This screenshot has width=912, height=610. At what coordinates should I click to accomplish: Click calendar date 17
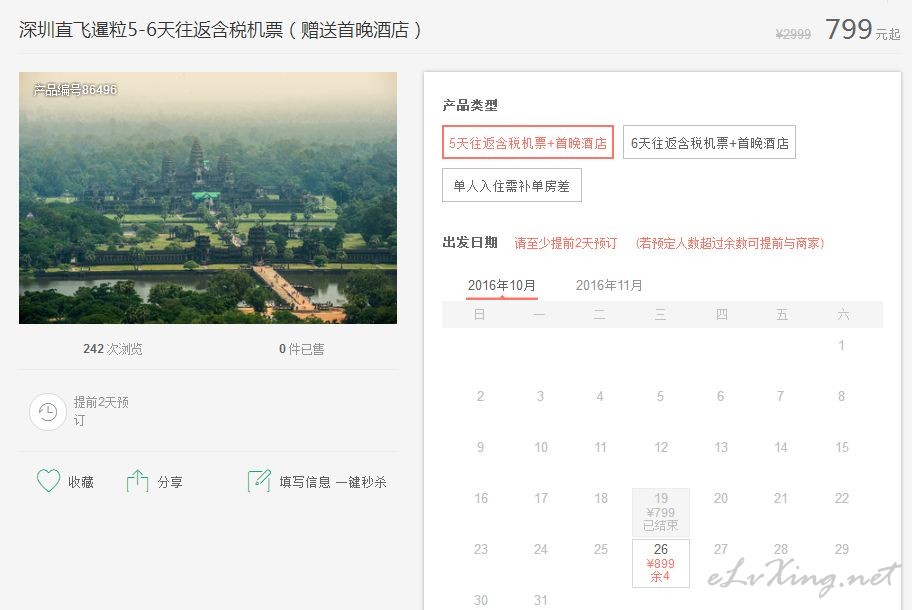tap(541, 498)
